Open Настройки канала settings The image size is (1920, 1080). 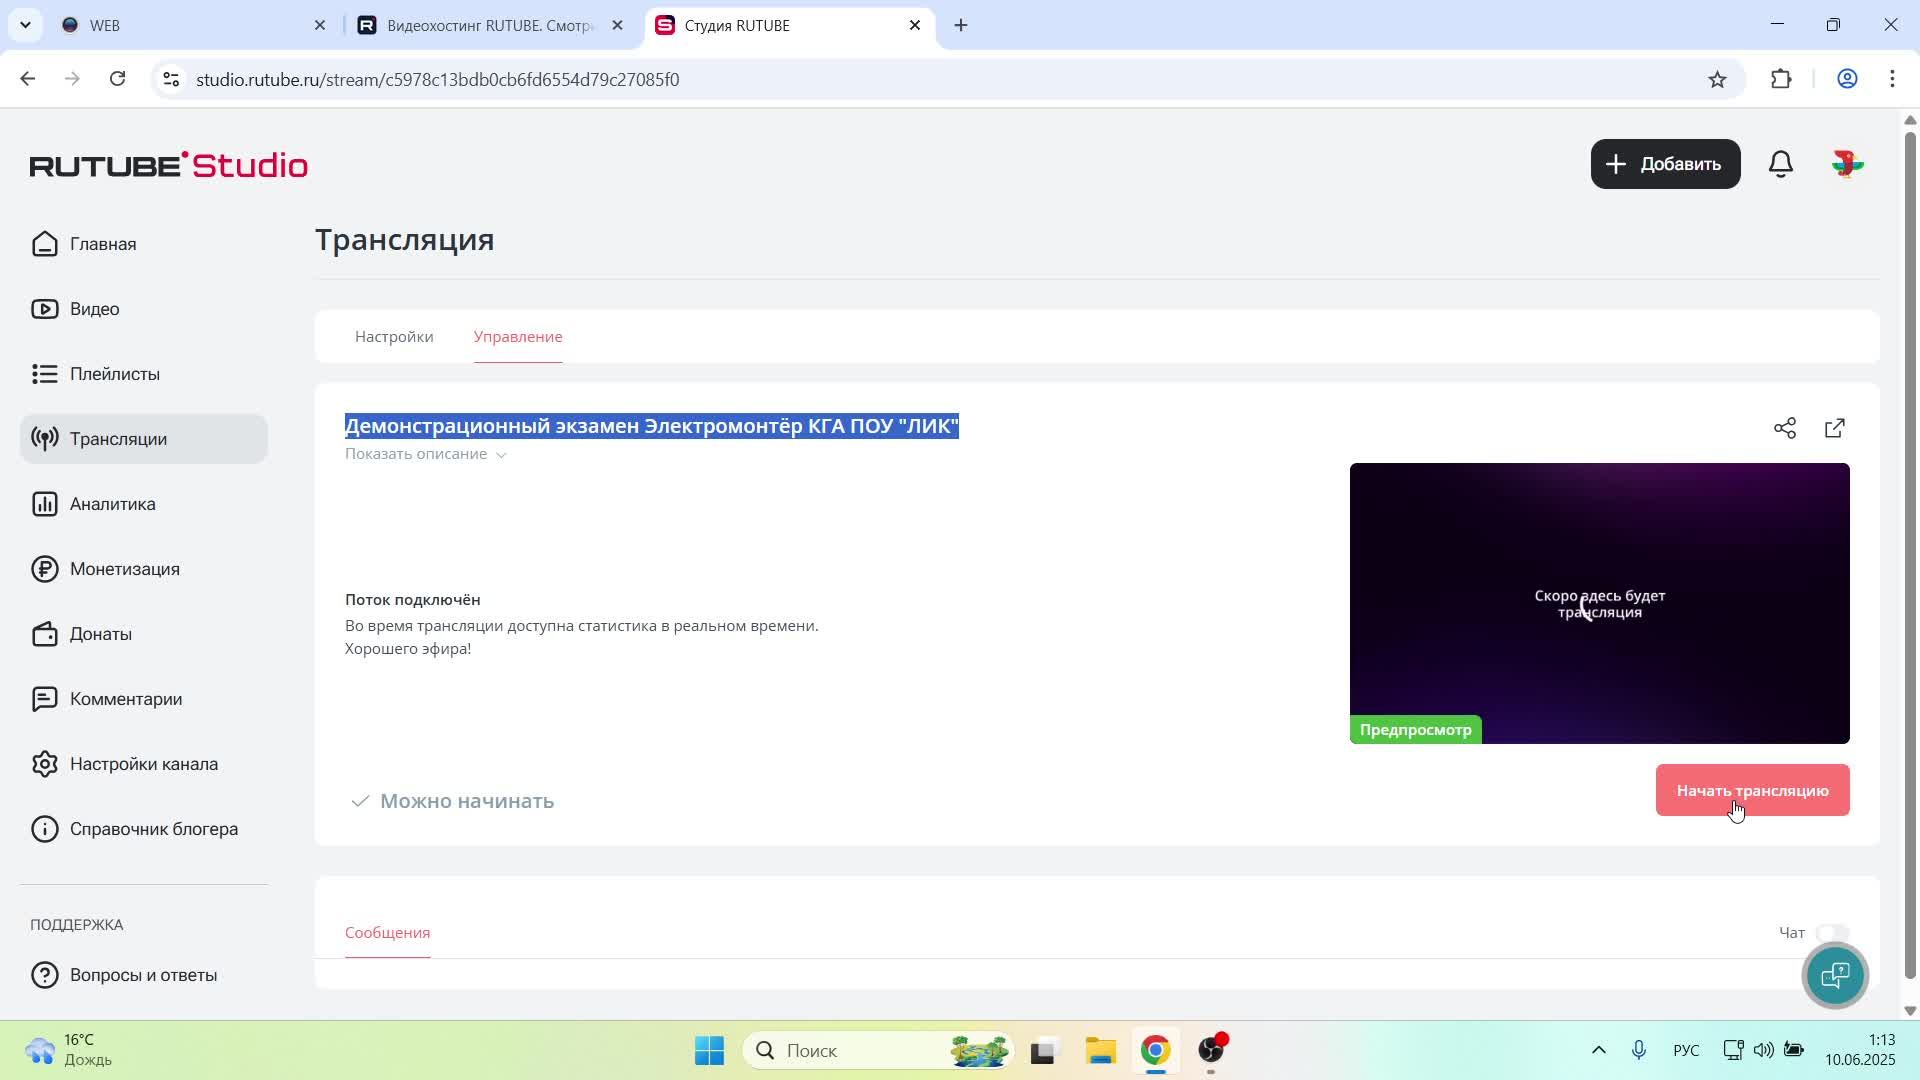[144, 764]
